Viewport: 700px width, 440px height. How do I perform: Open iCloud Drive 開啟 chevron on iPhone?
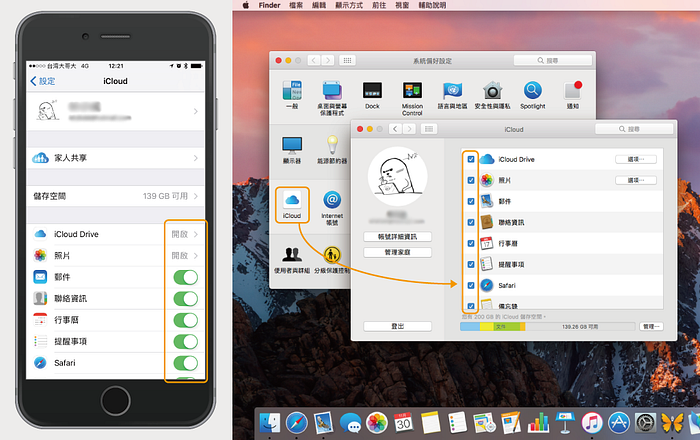196,234
